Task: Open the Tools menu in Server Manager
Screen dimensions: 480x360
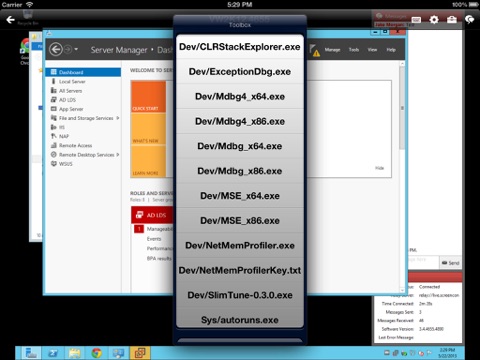Action: click(x=354, y=50)
